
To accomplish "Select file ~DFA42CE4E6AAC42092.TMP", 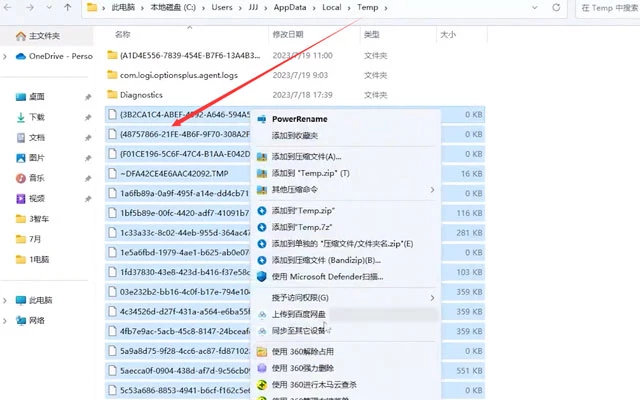I will click(174, 174).
